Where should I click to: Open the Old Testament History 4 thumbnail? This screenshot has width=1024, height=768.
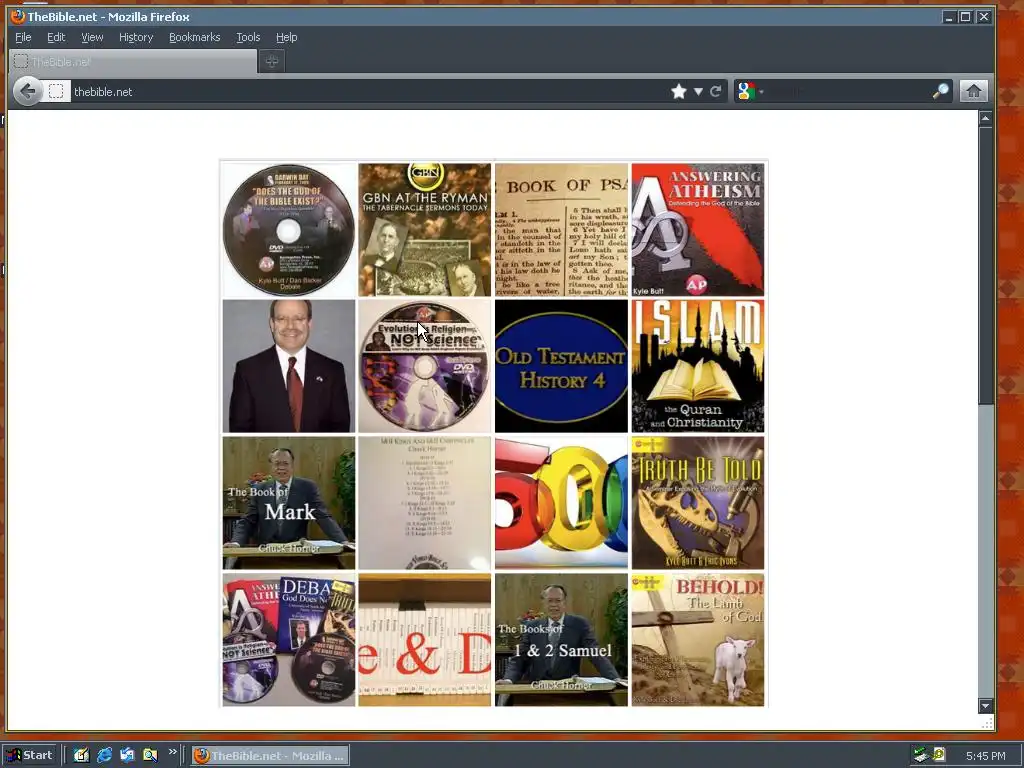[561, 366]
